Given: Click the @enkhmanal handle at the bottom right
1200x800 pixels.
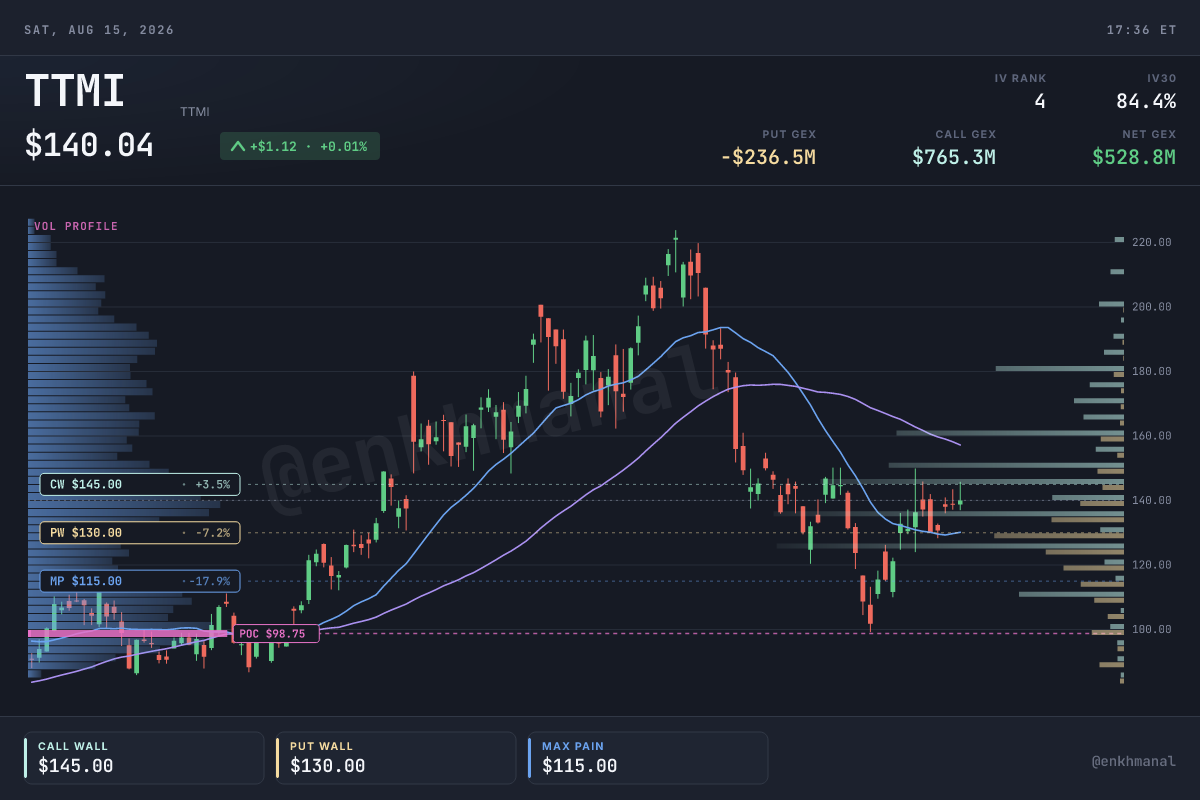Looking at the screenshot, I should (x=1134, y=762).
